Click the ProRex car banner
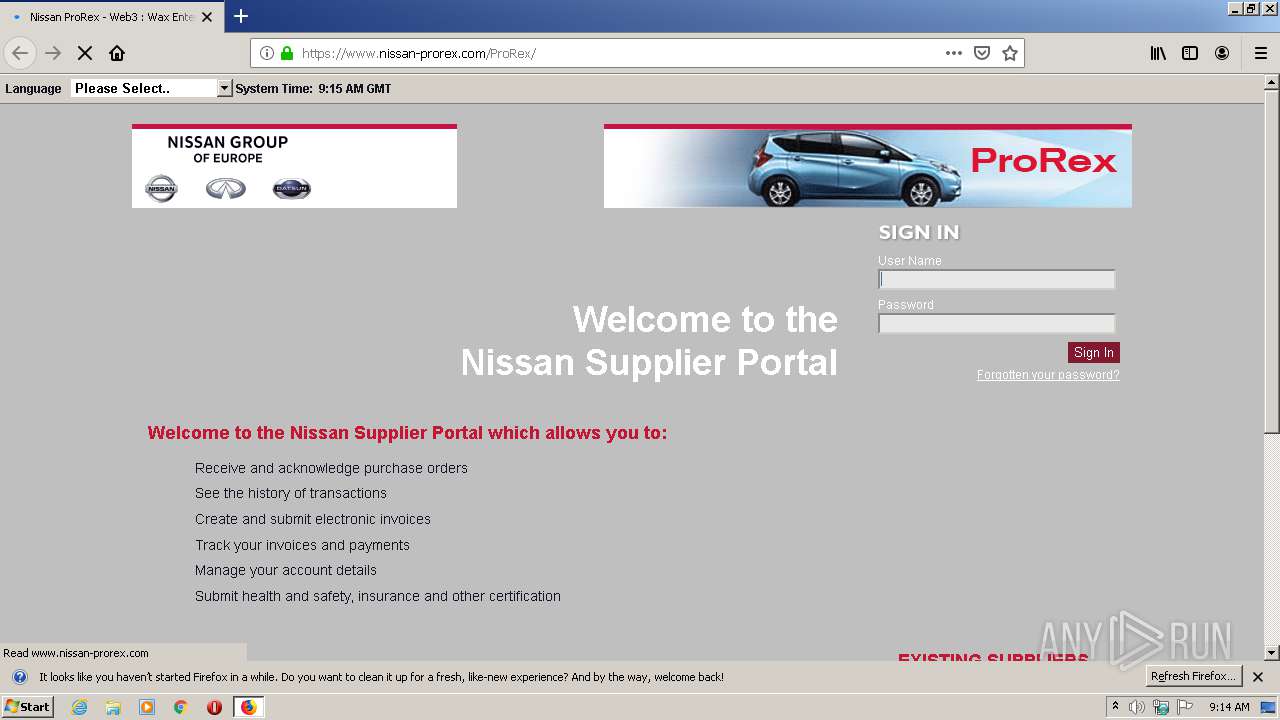1280x720 pixels. 868,166
